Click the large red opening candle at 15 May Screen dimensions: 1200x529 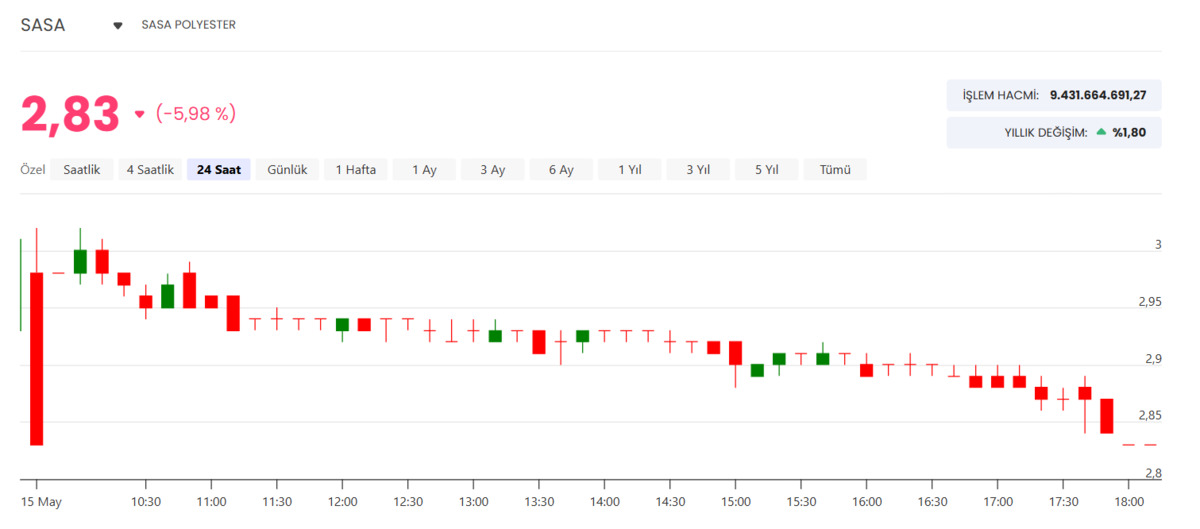(x=36, y=358)
